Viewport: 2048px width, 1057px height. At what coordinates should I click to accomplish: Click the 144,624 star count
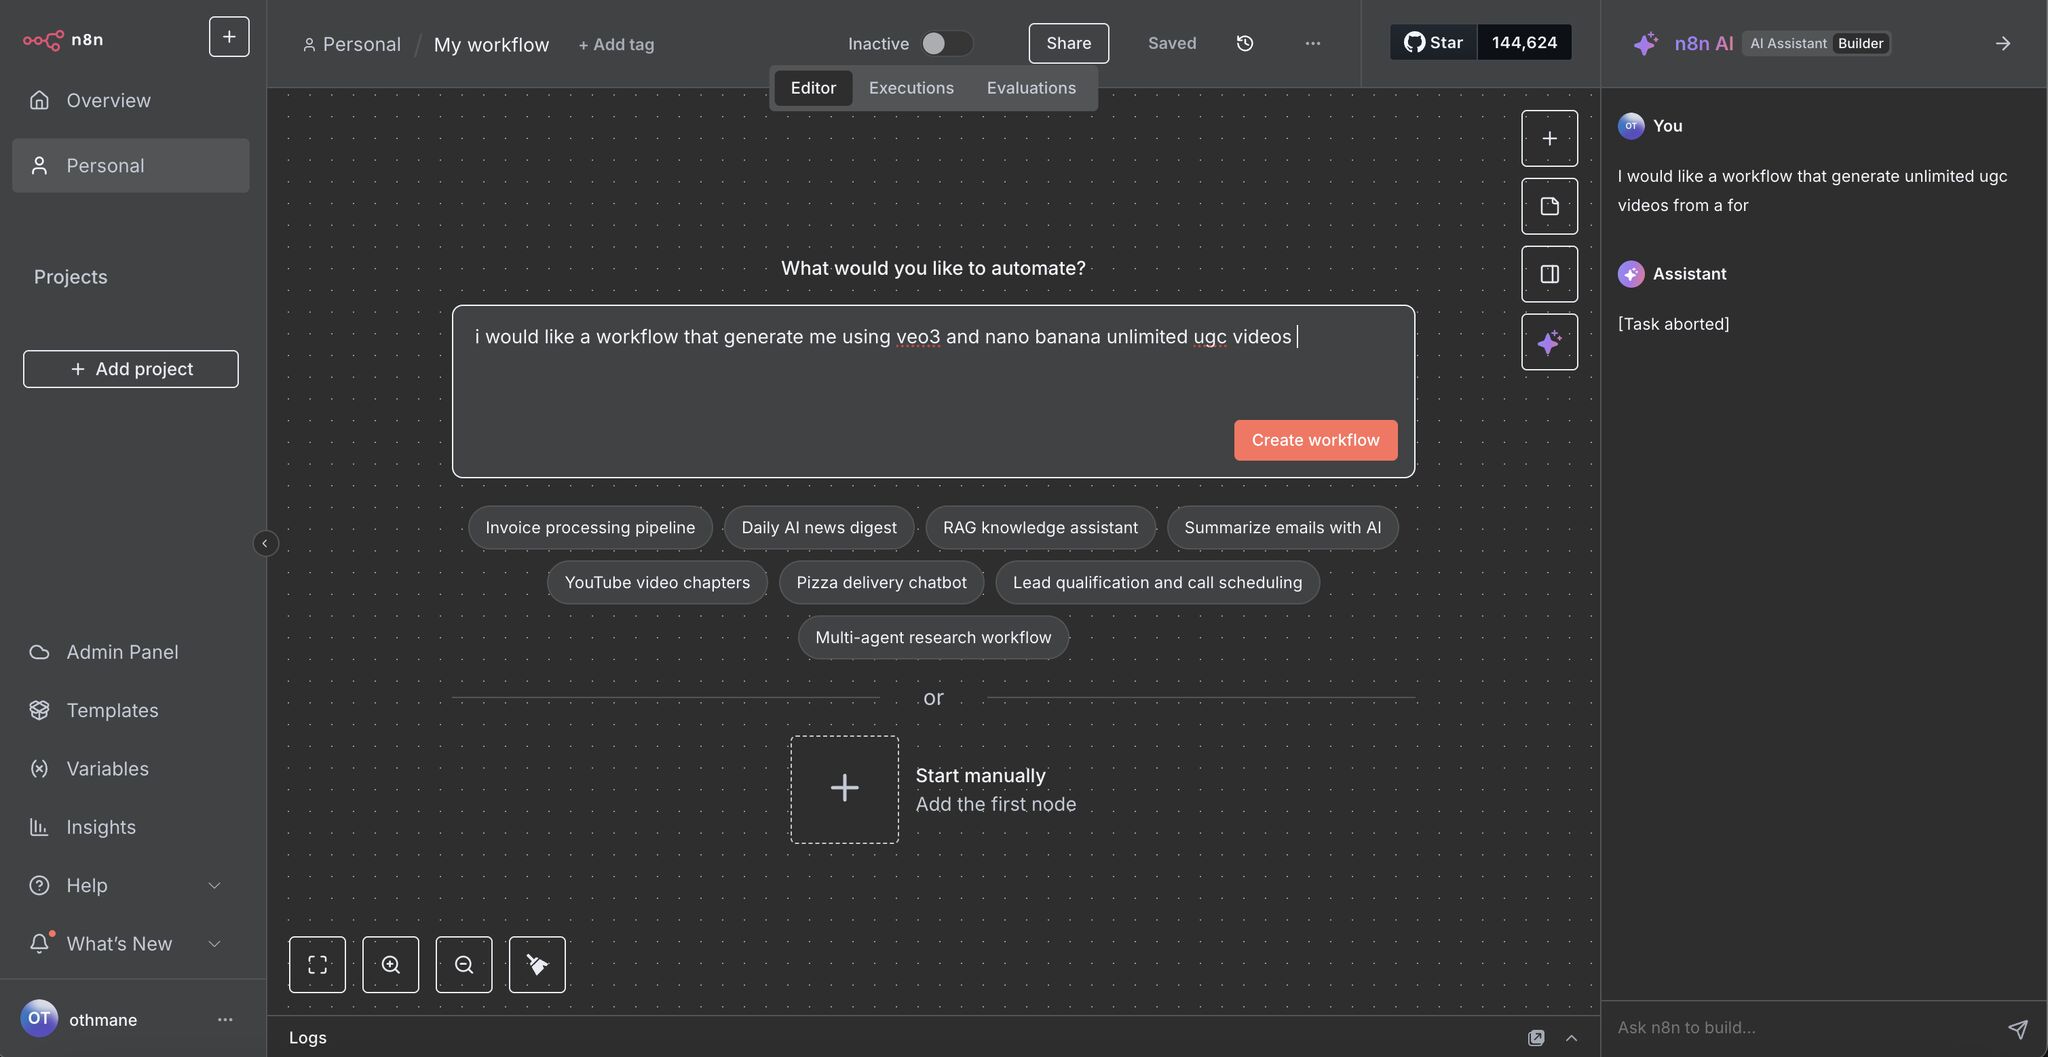point(1524,42)
